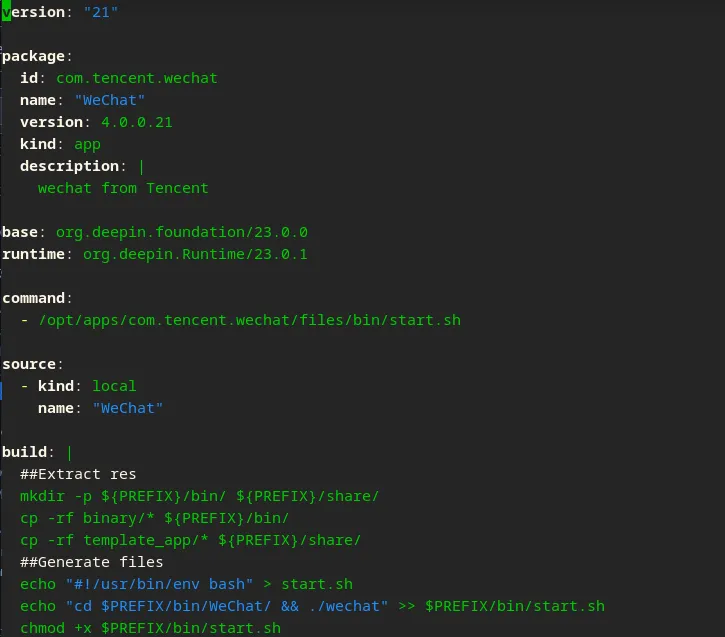
Task: Click the source name value "WeChat"
Action: (128, 408)
